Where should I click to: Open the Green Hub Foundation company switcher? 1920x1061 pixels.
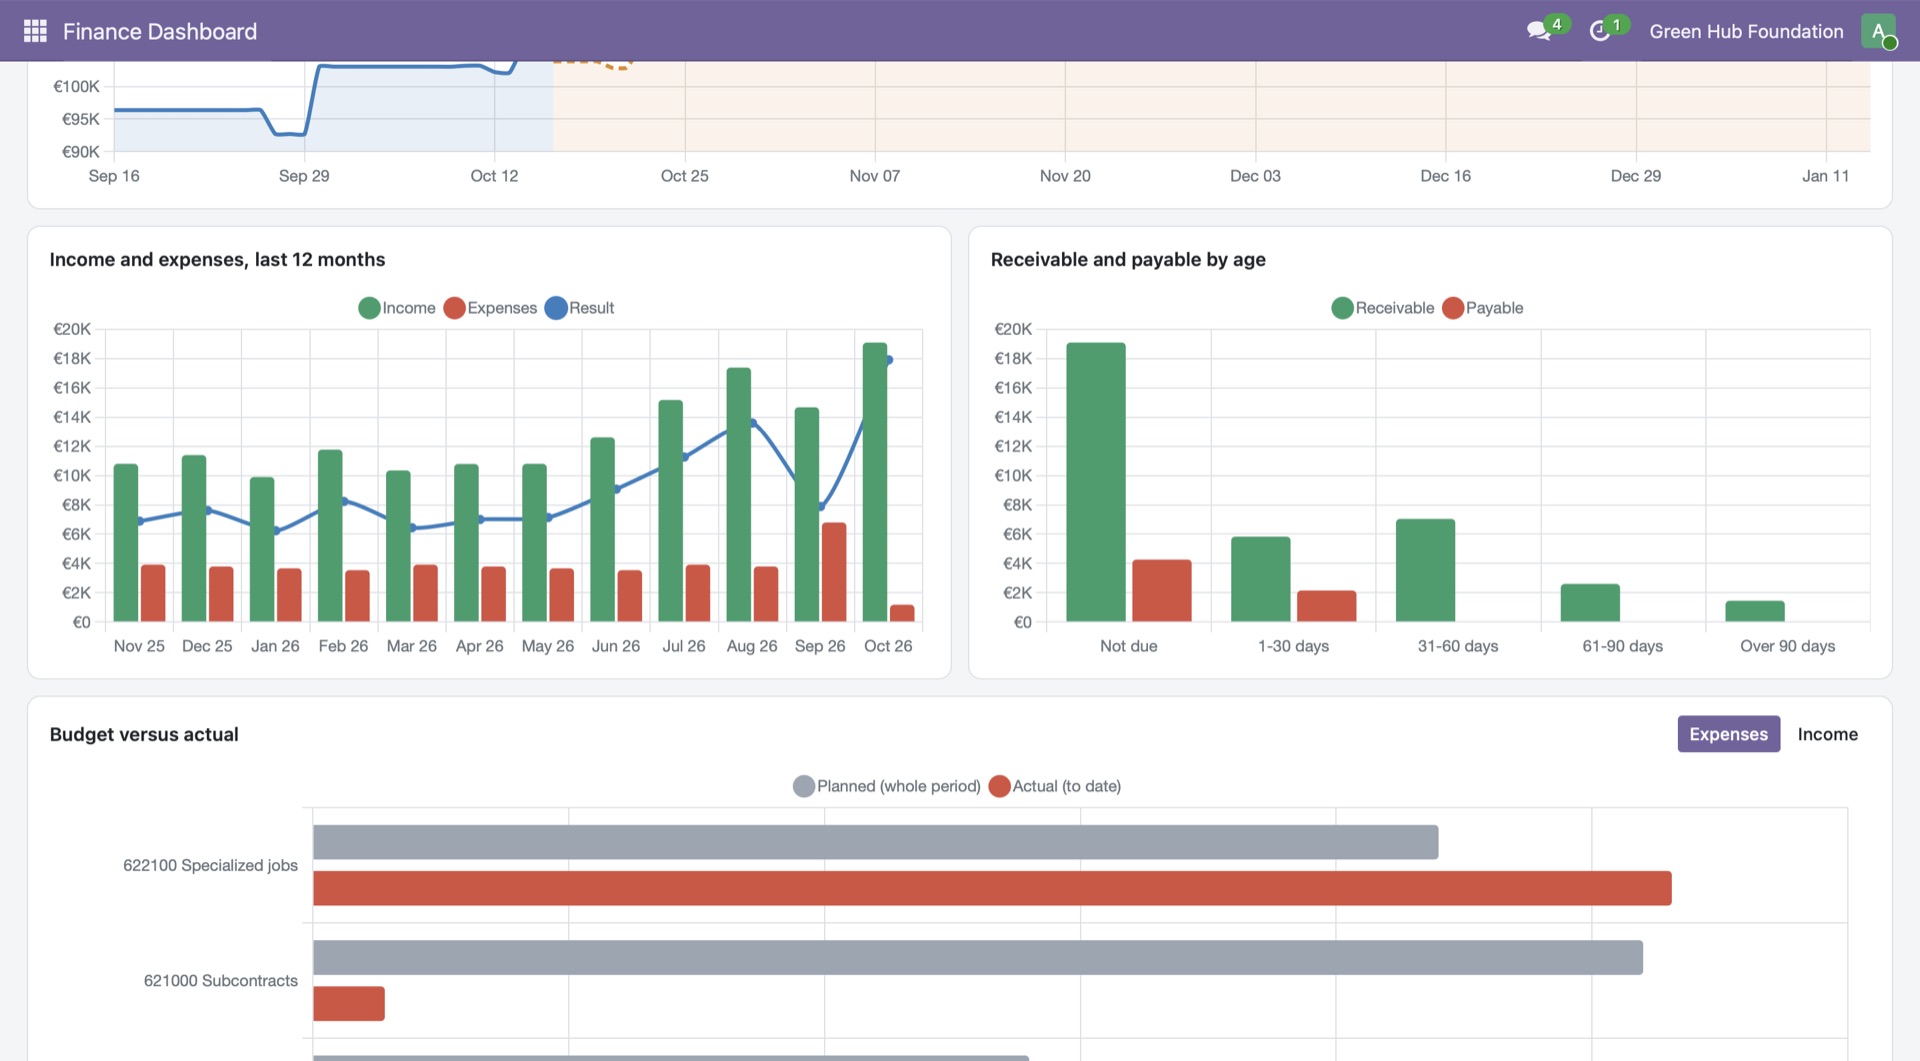pyautogui.click(x=1746, y=31)
